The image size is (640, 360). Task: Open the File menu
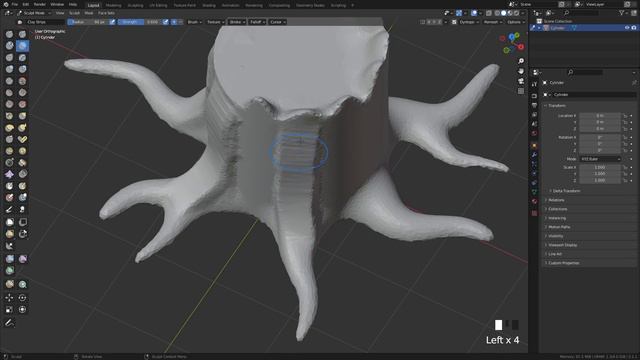tap(15, 4)
